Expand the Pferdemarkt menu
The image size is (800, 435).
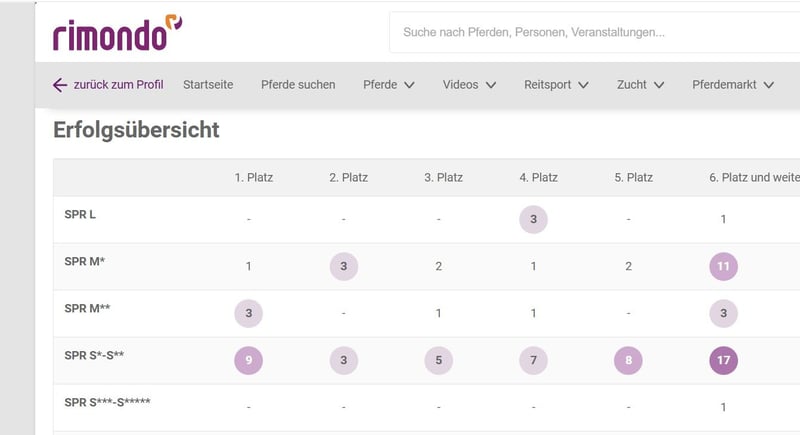tap(733, 85)
